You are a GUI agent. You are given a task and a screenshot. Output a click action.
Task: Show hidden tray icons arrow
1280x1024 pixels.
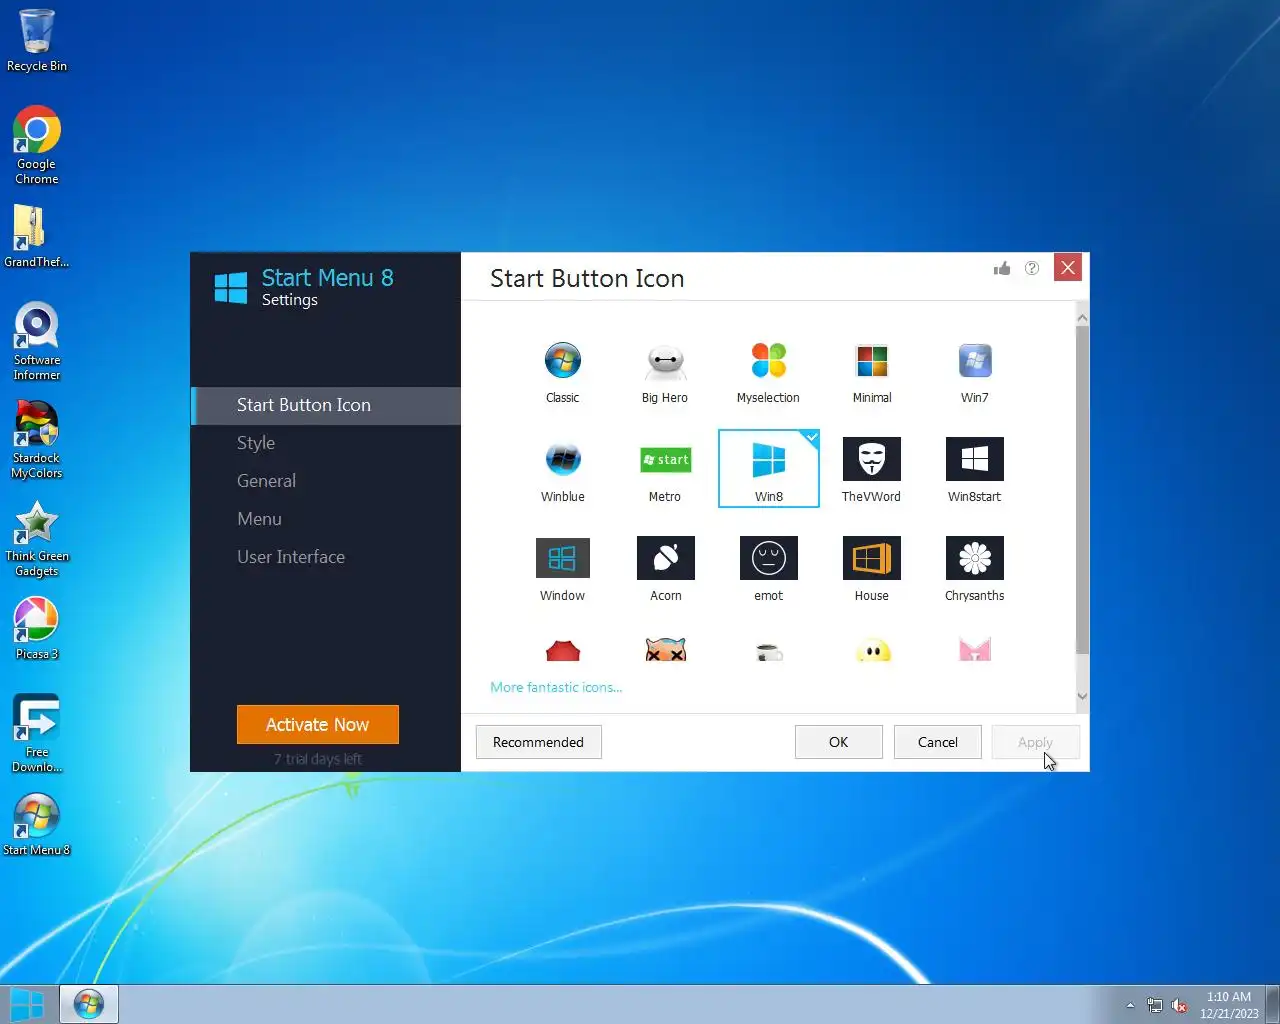(x=1130, y=1005)
